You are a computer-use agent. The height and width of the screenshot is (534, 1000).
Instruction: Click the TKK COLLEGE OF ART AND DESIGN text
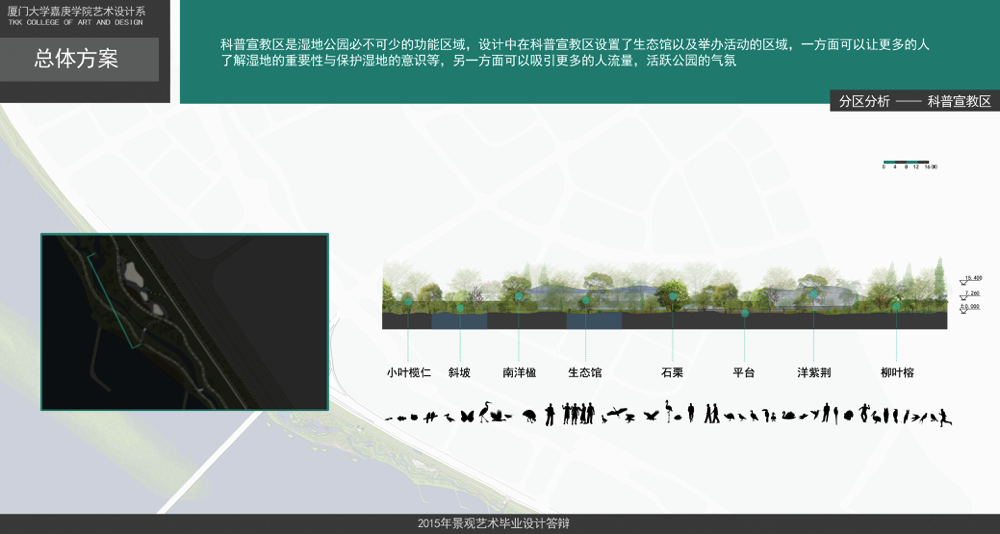[76, 22]
